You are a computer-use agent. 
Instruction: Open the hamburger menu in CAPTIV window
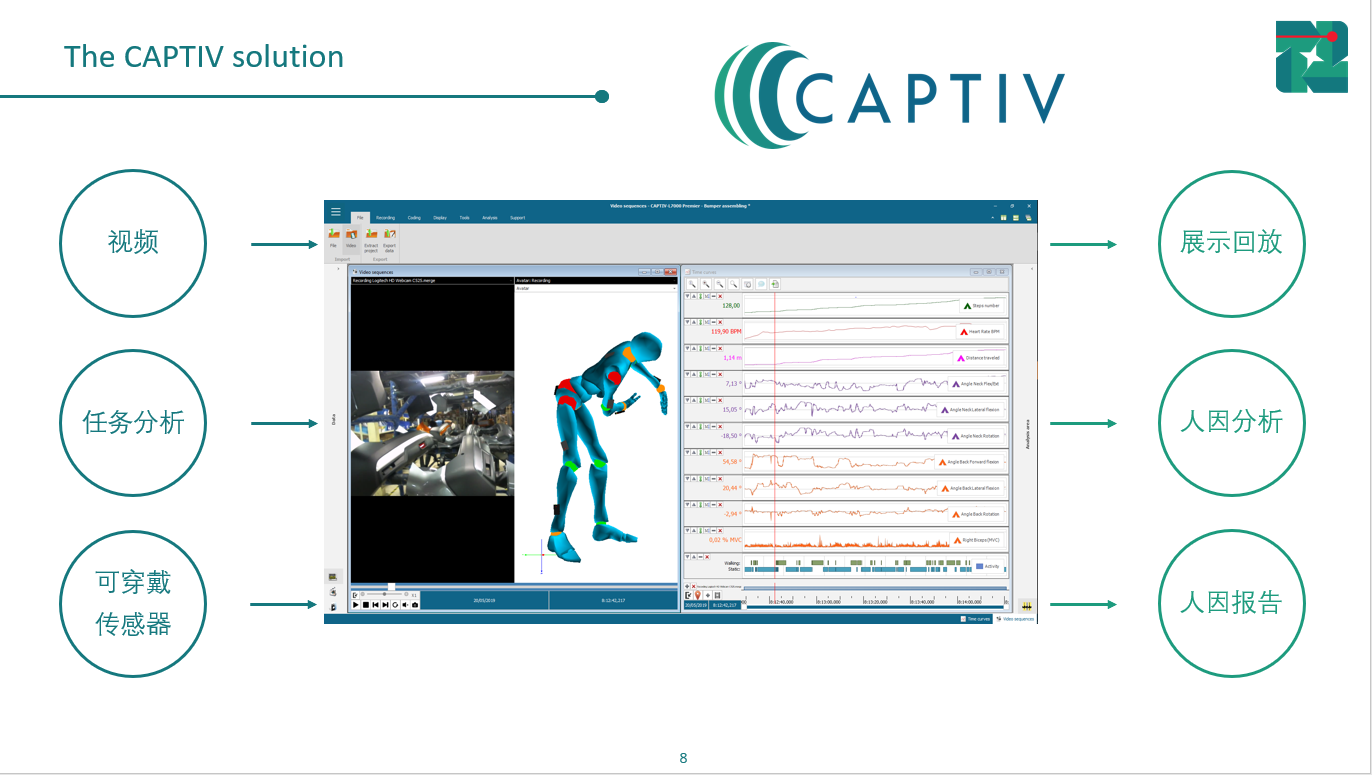[336, 212]
